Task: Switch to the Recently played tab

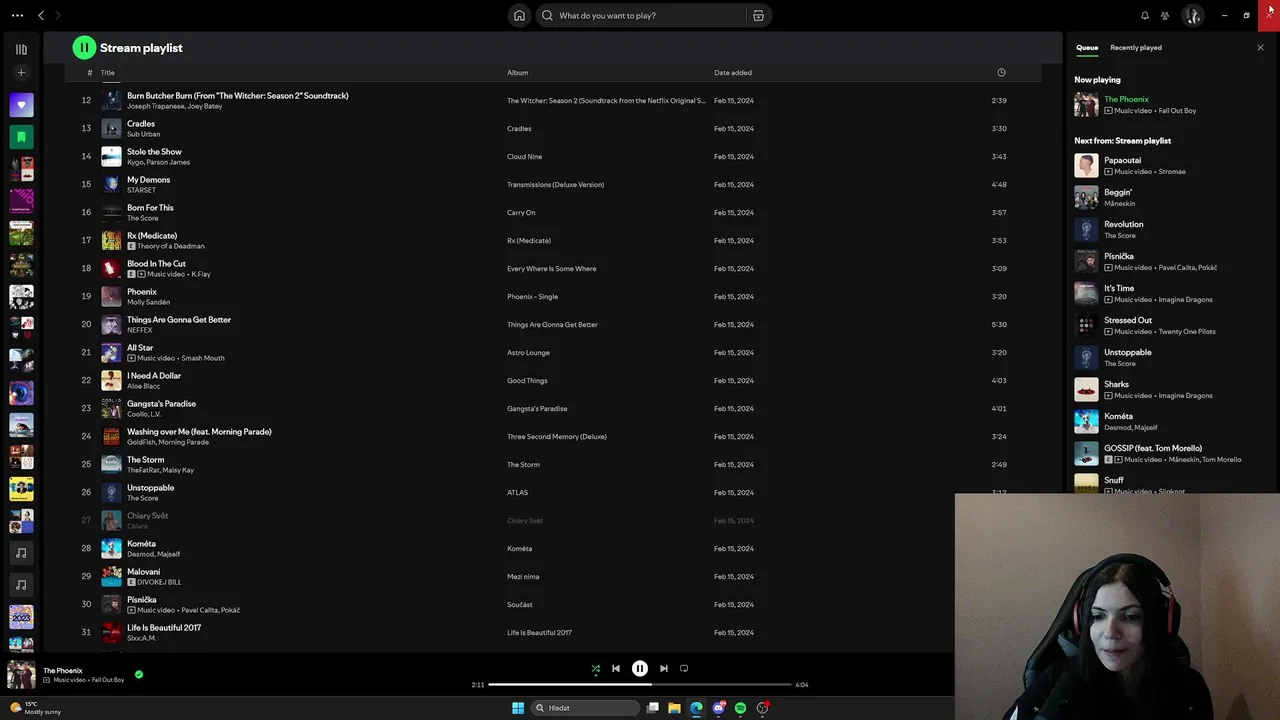Action: click(x=1136, y=48)
